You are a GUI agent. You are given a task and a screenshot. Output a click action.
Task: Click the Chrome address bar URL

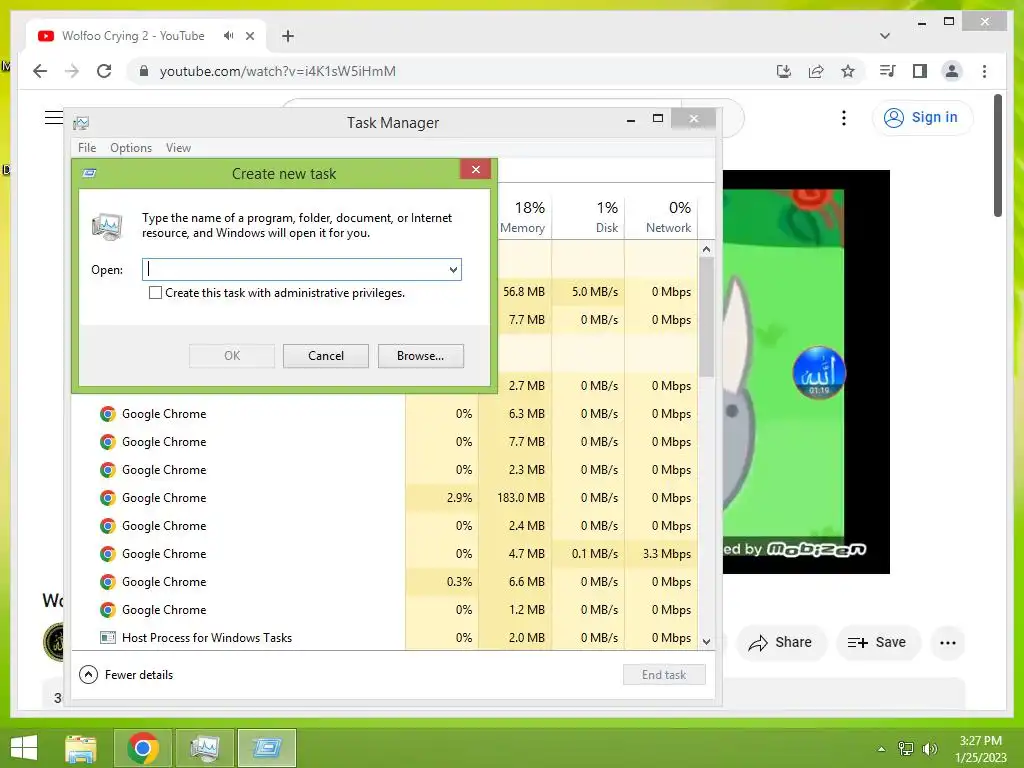(x=278, y=71)
